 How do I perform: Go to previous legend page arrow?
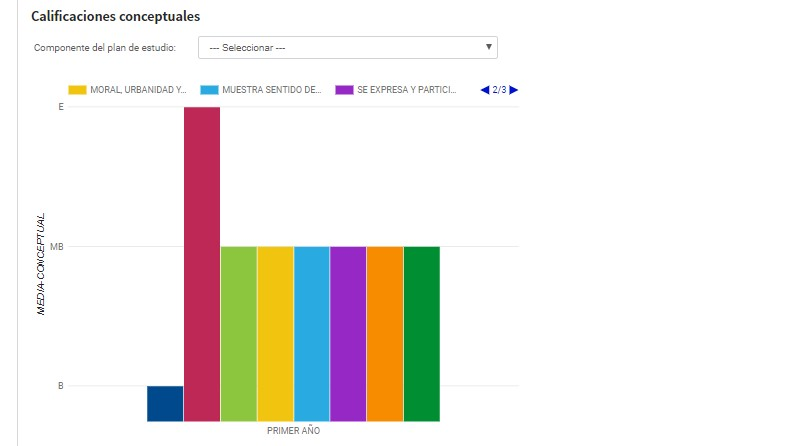tap(485, 90)
